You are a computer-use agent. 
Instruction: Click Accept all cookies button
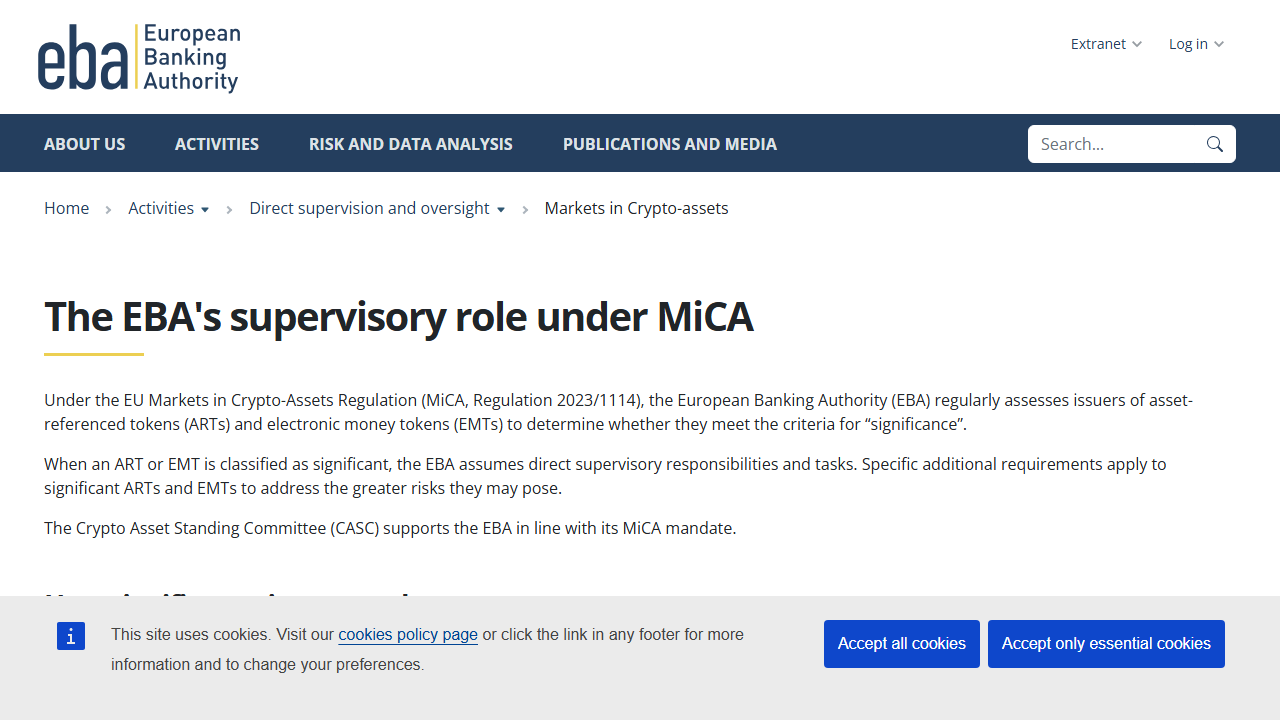pos(902,644)
